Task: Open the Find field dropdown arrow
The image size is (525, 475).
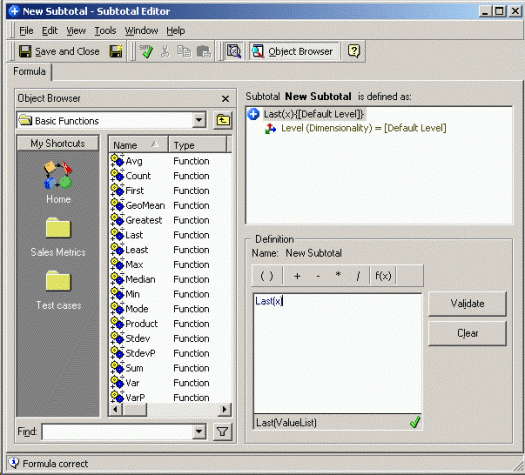Action: pyautogui.click(x=199, y=432)
